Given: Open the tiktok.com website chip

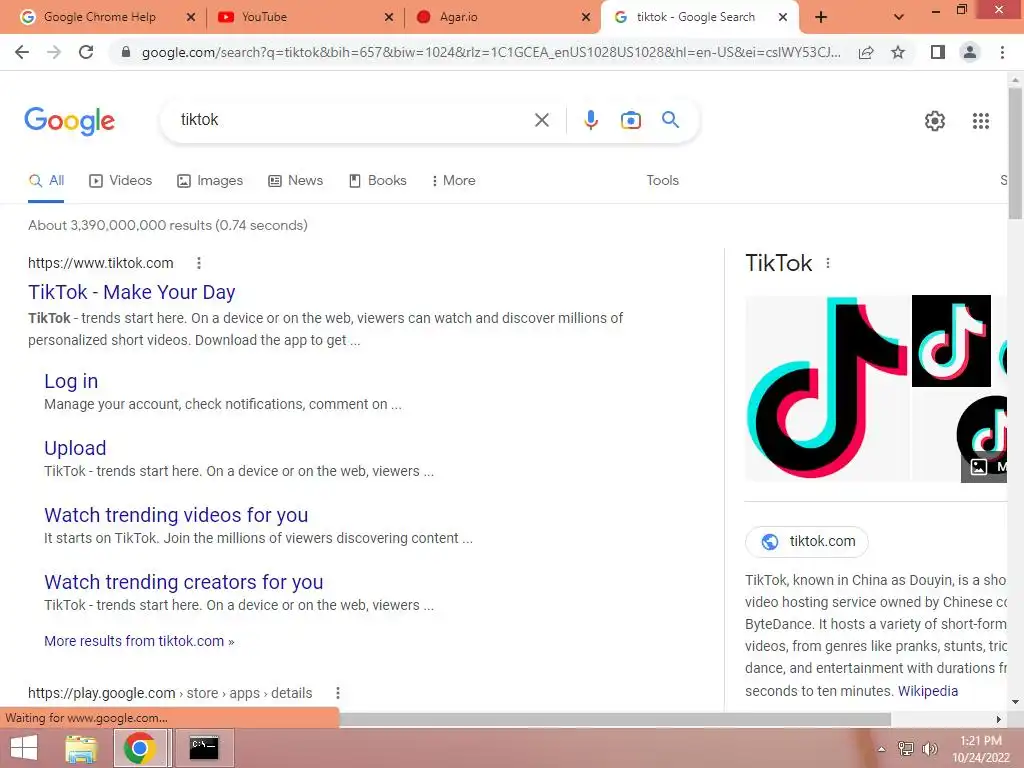Looking at the screenshot, I should (x=807, y=541).
